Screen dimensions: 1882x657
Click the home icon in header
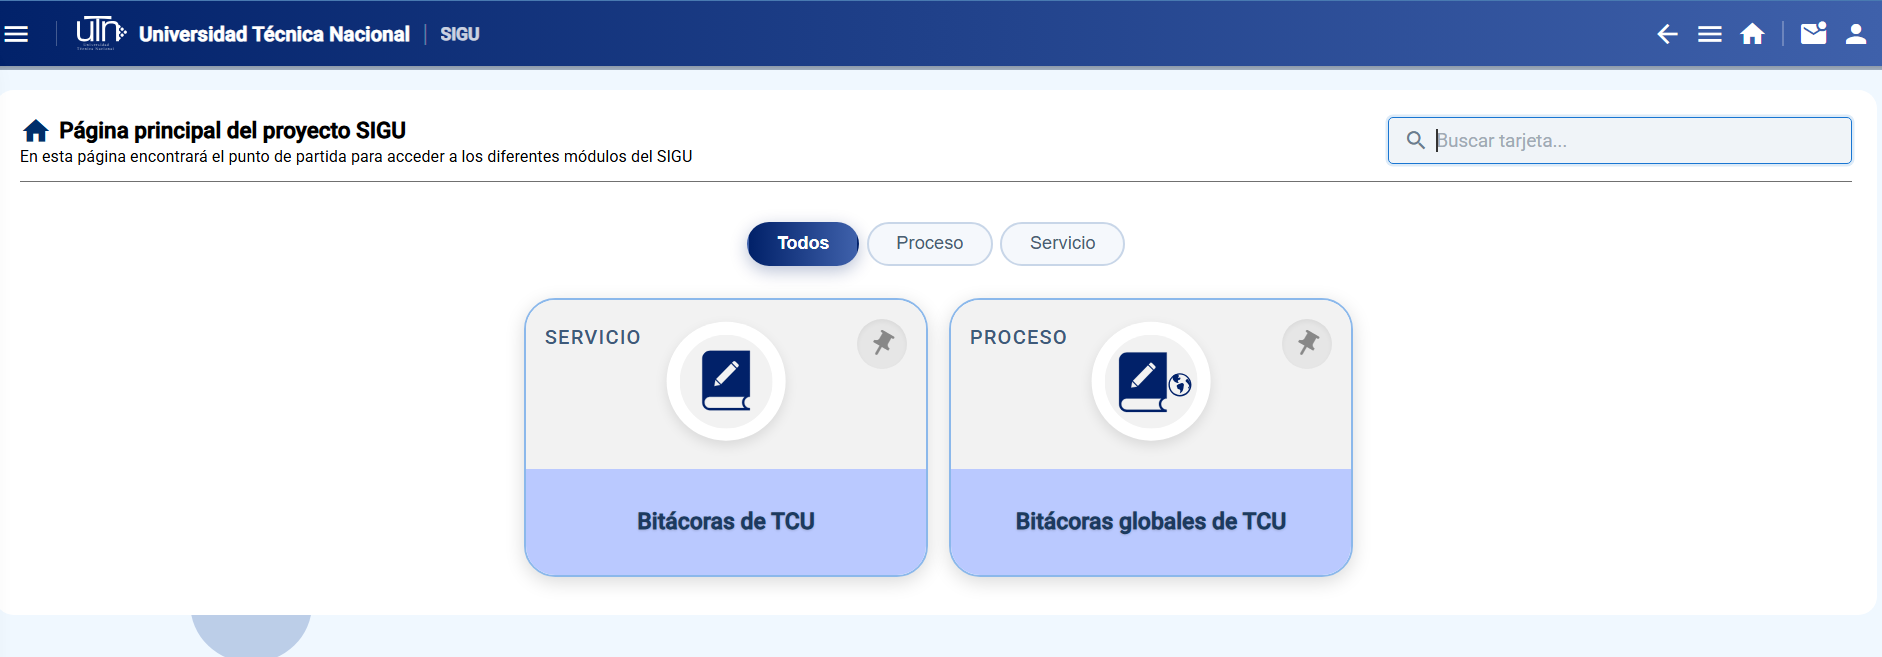(1752, 34)
